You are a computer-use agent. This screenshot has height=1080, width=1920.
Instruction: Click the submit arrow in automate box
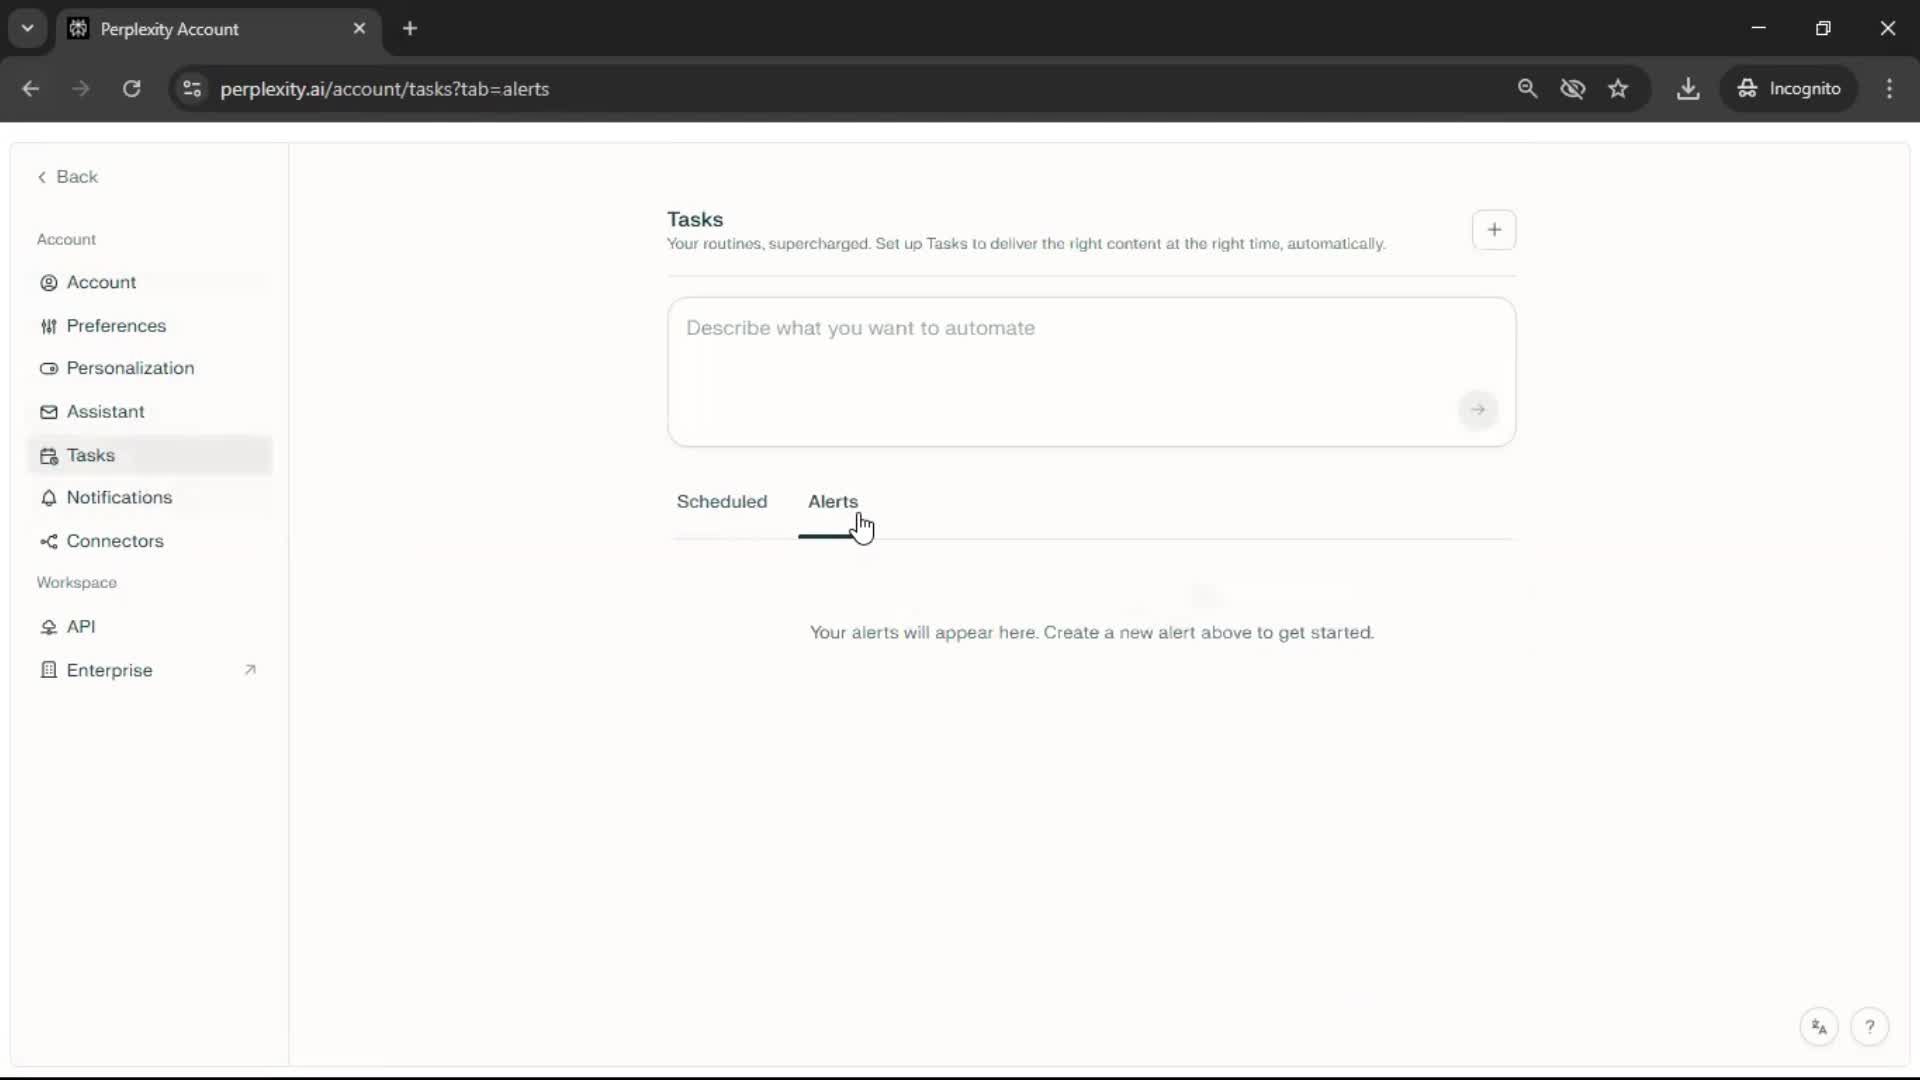[1477, 410]
